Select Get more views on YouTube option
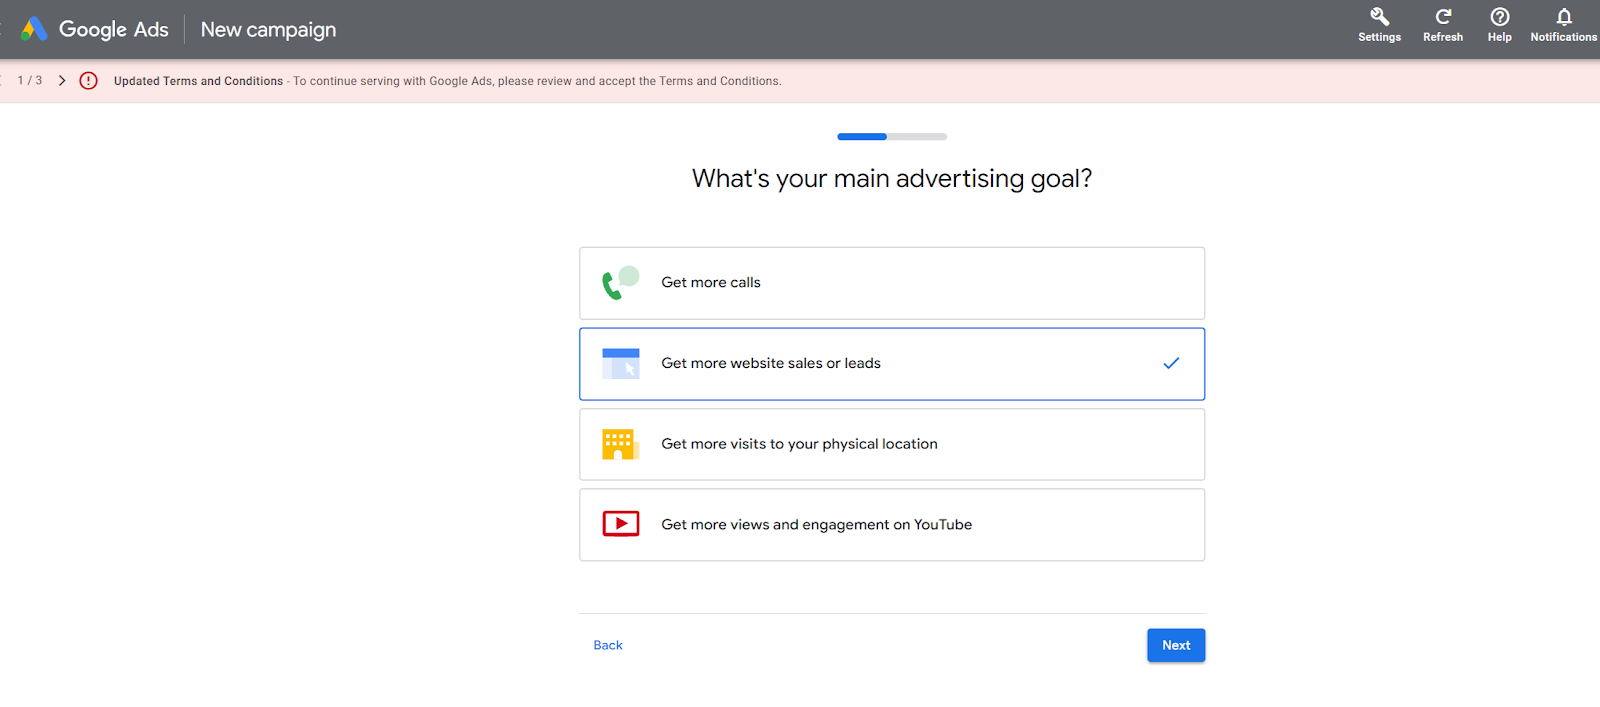Screen dimensions: 1600x707 coord(891,524)
